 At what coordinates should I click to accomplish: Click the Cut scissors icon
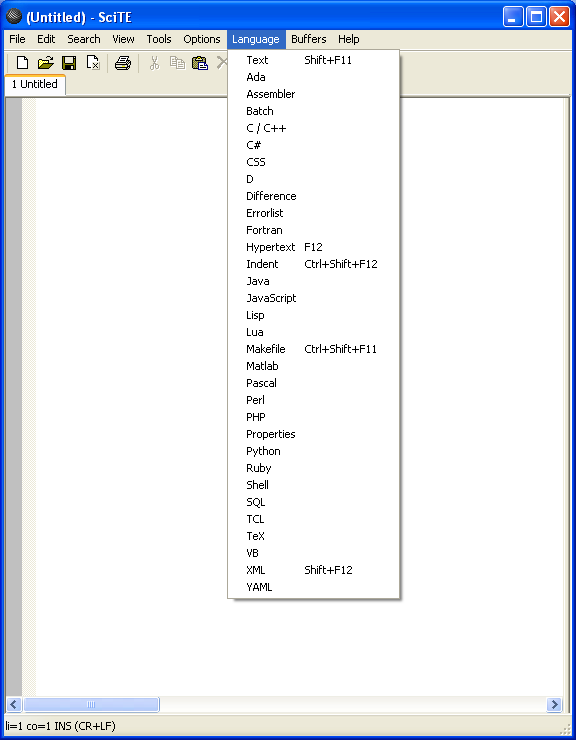(x=154, y=63)
